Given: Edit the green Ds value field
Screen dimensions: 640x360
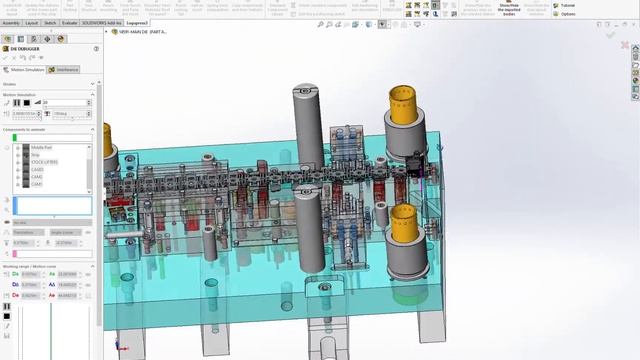Looking at the screenshot, I should pos(32,274).
